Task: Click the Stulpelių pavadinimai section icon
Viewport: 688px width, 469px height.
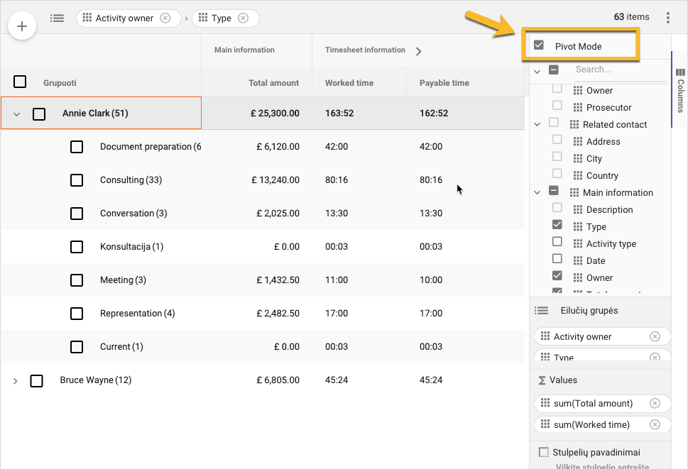Action: [544, 452]
